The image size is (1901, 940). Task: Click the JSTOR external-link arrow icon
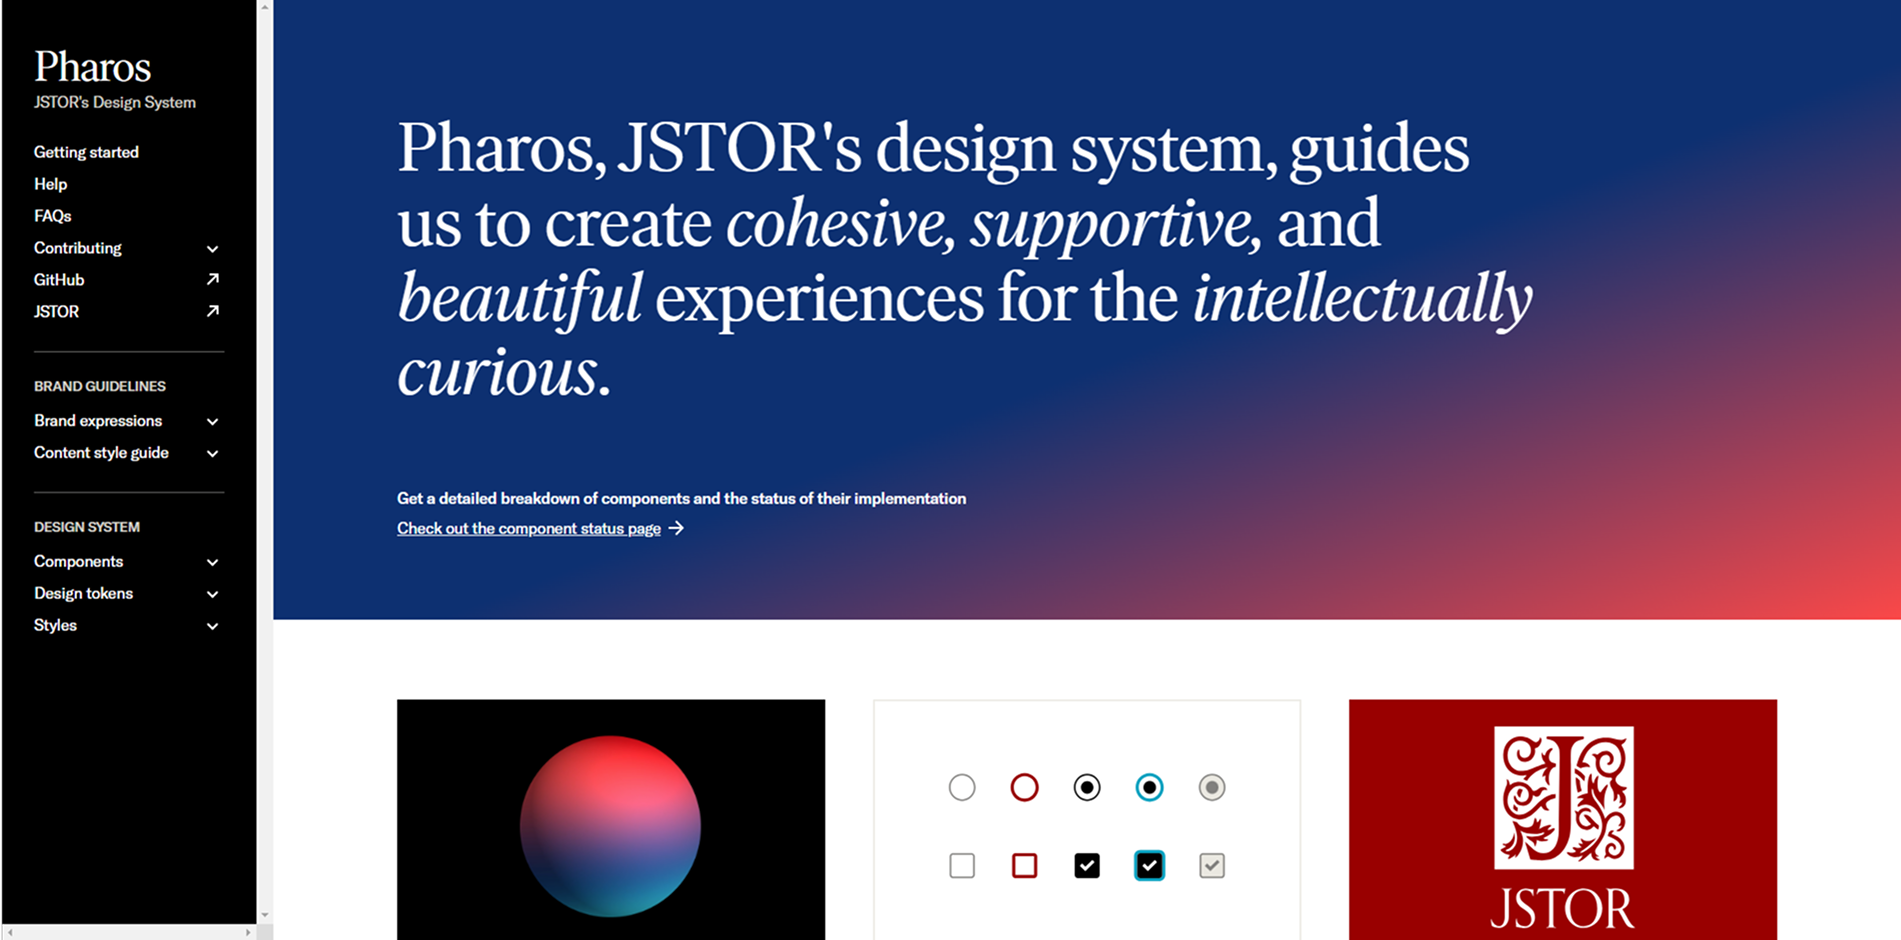pos(212,311)
